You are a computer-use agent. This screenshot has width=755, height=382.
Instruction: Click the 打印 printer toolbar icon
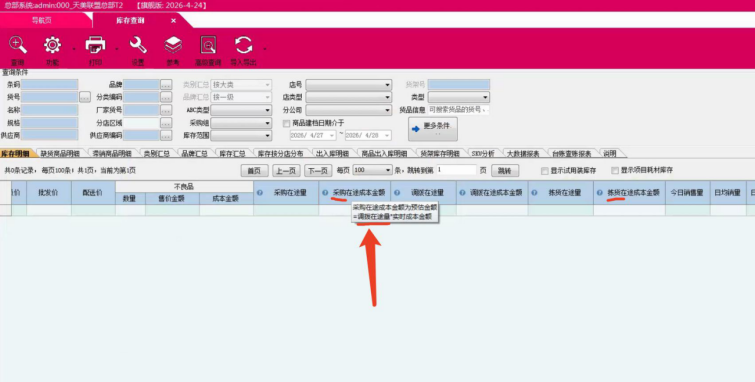point(95,45)
